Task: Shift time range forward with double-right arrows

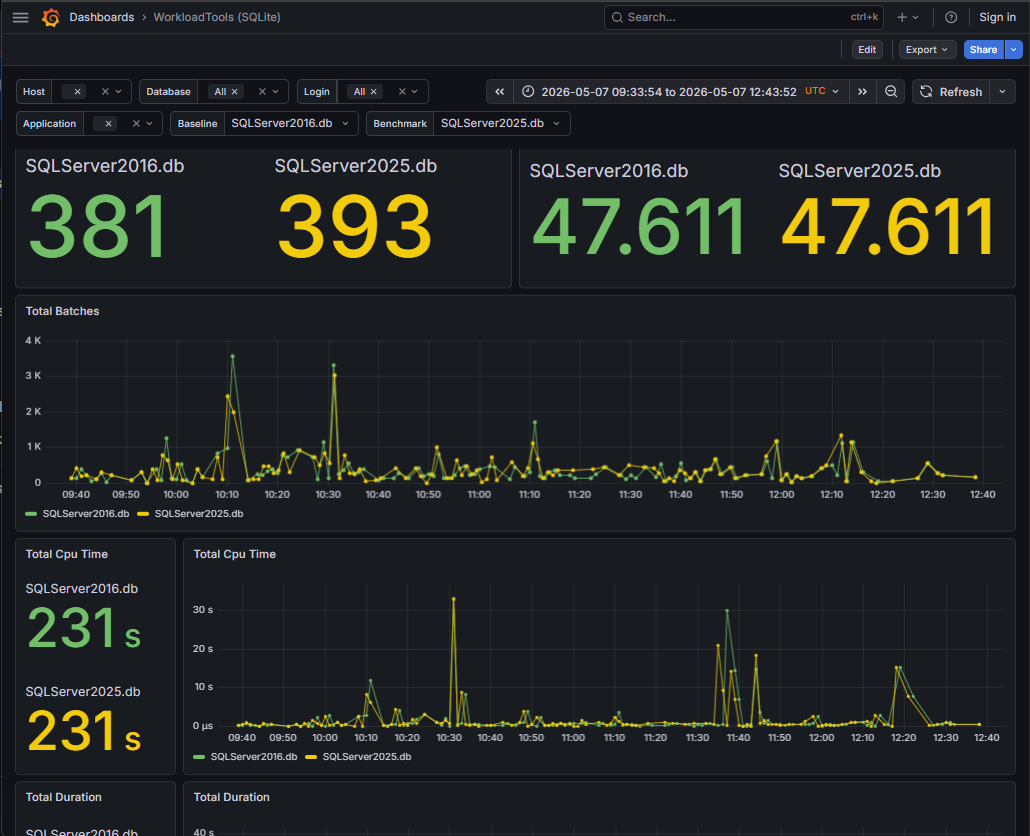Action: pos(862,92)
